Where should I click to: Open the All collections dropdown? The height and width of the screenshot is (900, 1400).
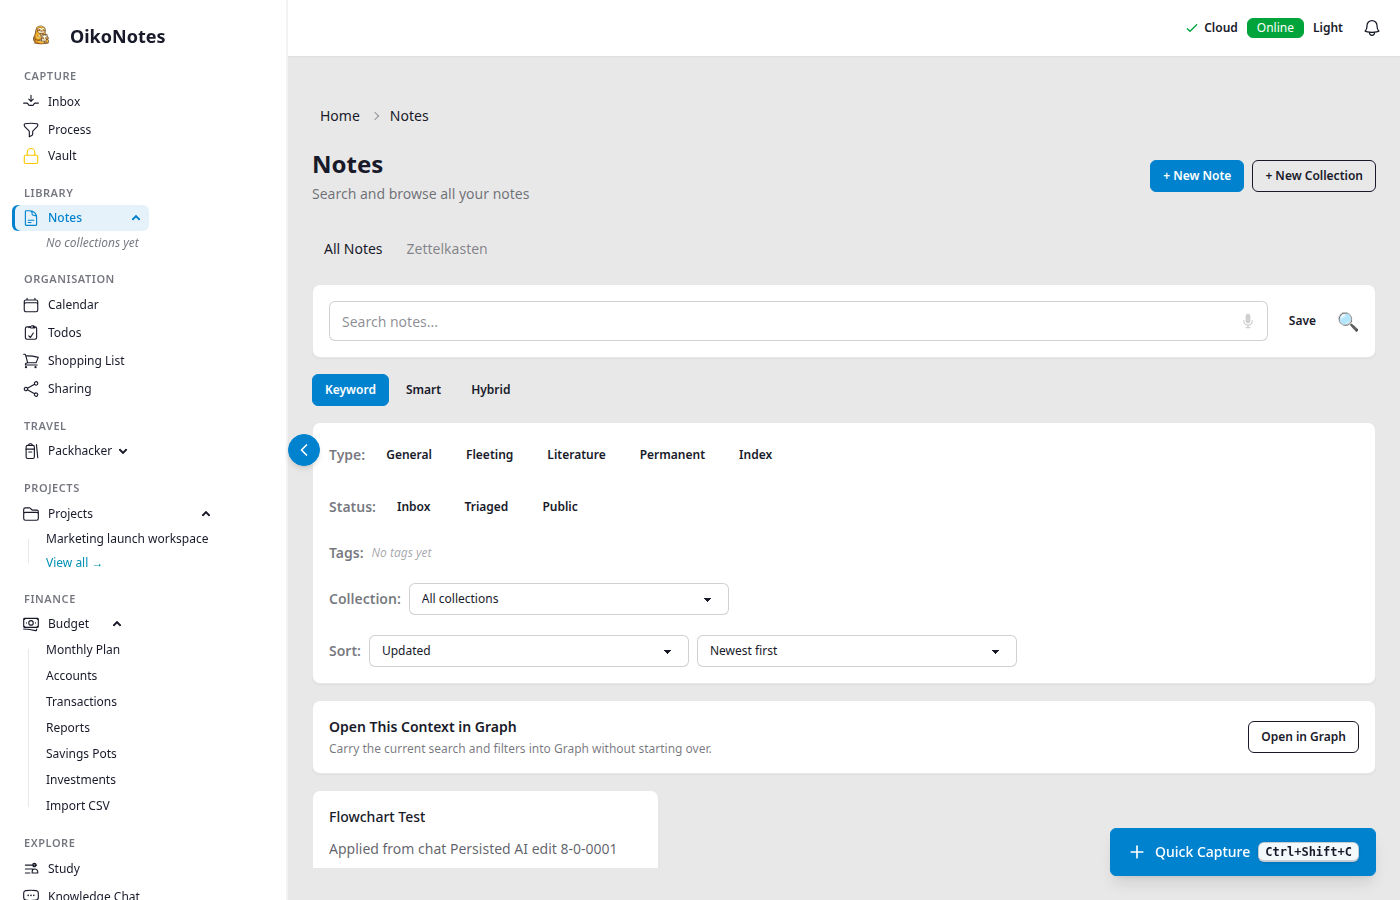pos(569,599)
